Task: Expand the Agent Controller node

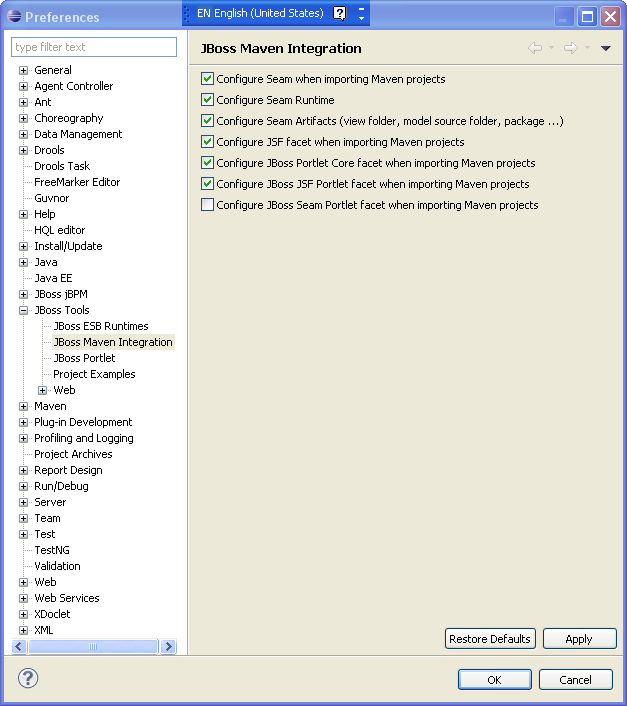Action: [x=23, y=86]
